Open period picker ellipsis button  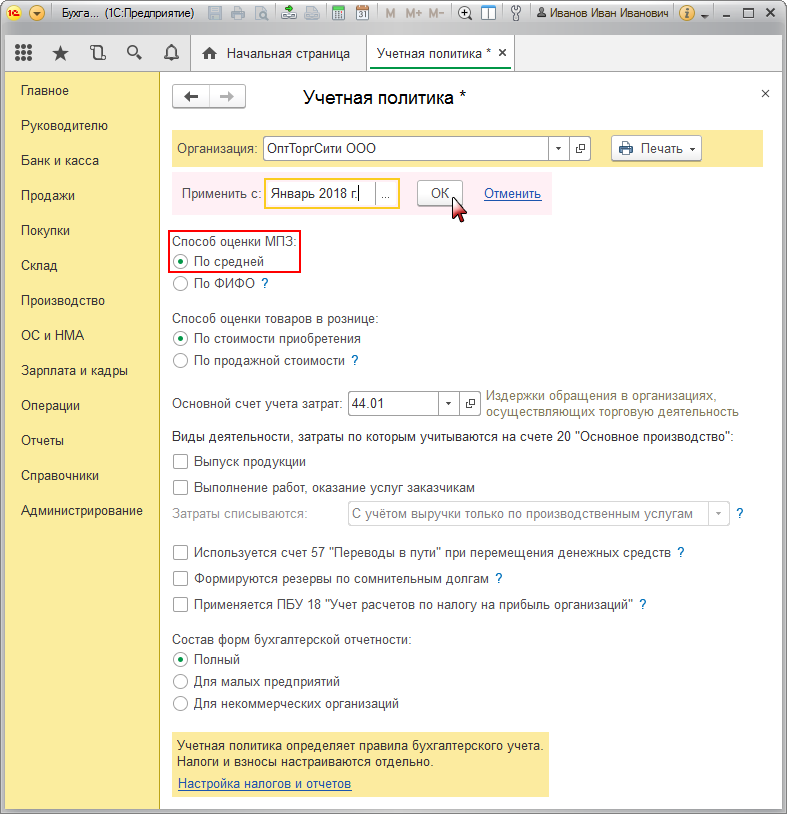(x=386, y=194)
